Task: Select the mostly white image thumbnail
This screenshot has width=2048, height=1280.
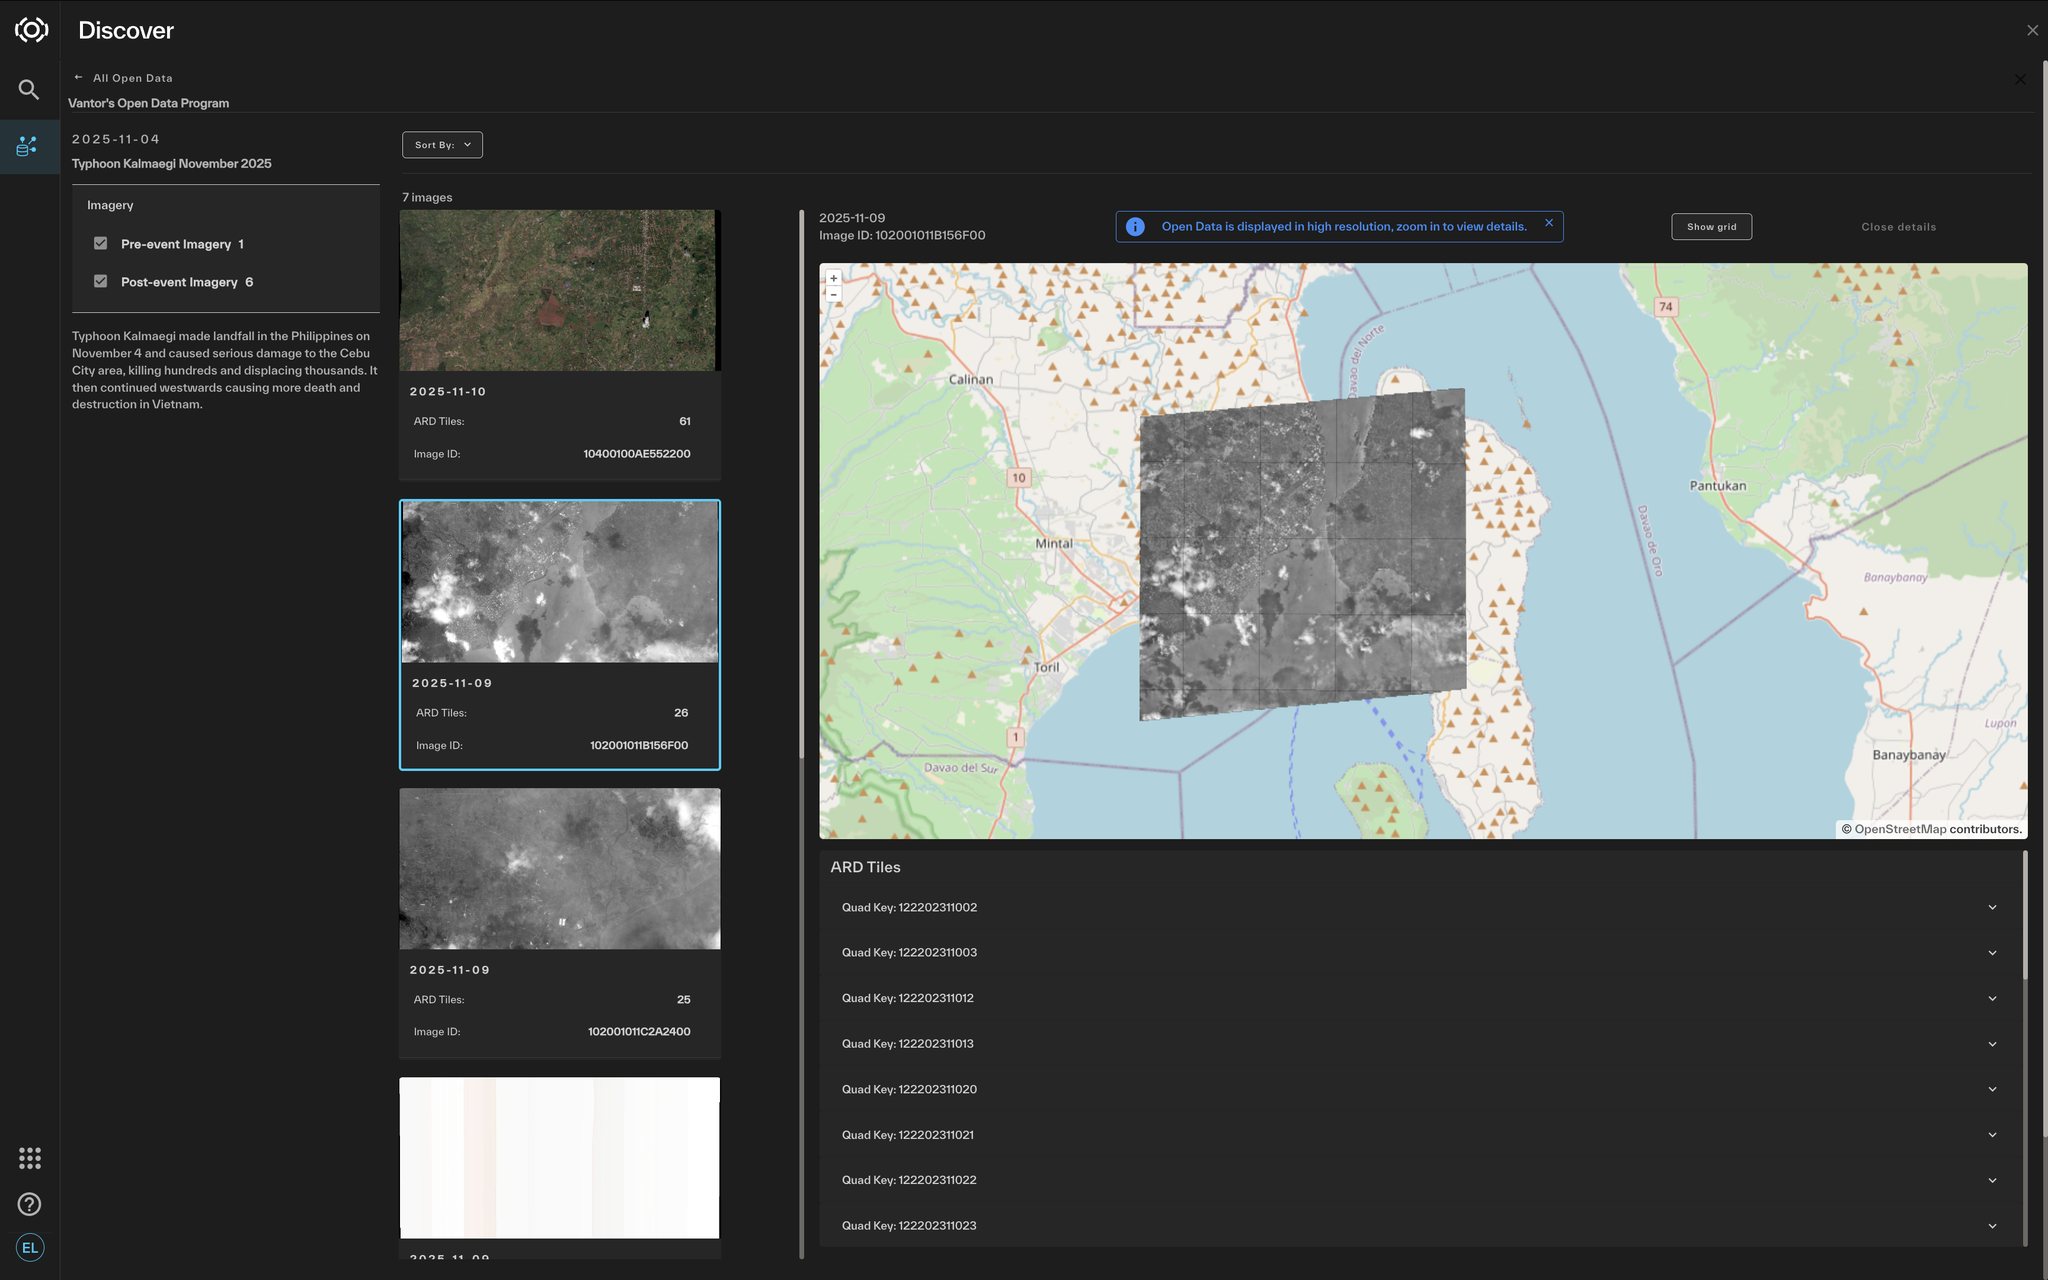Action: (560, 1158)
